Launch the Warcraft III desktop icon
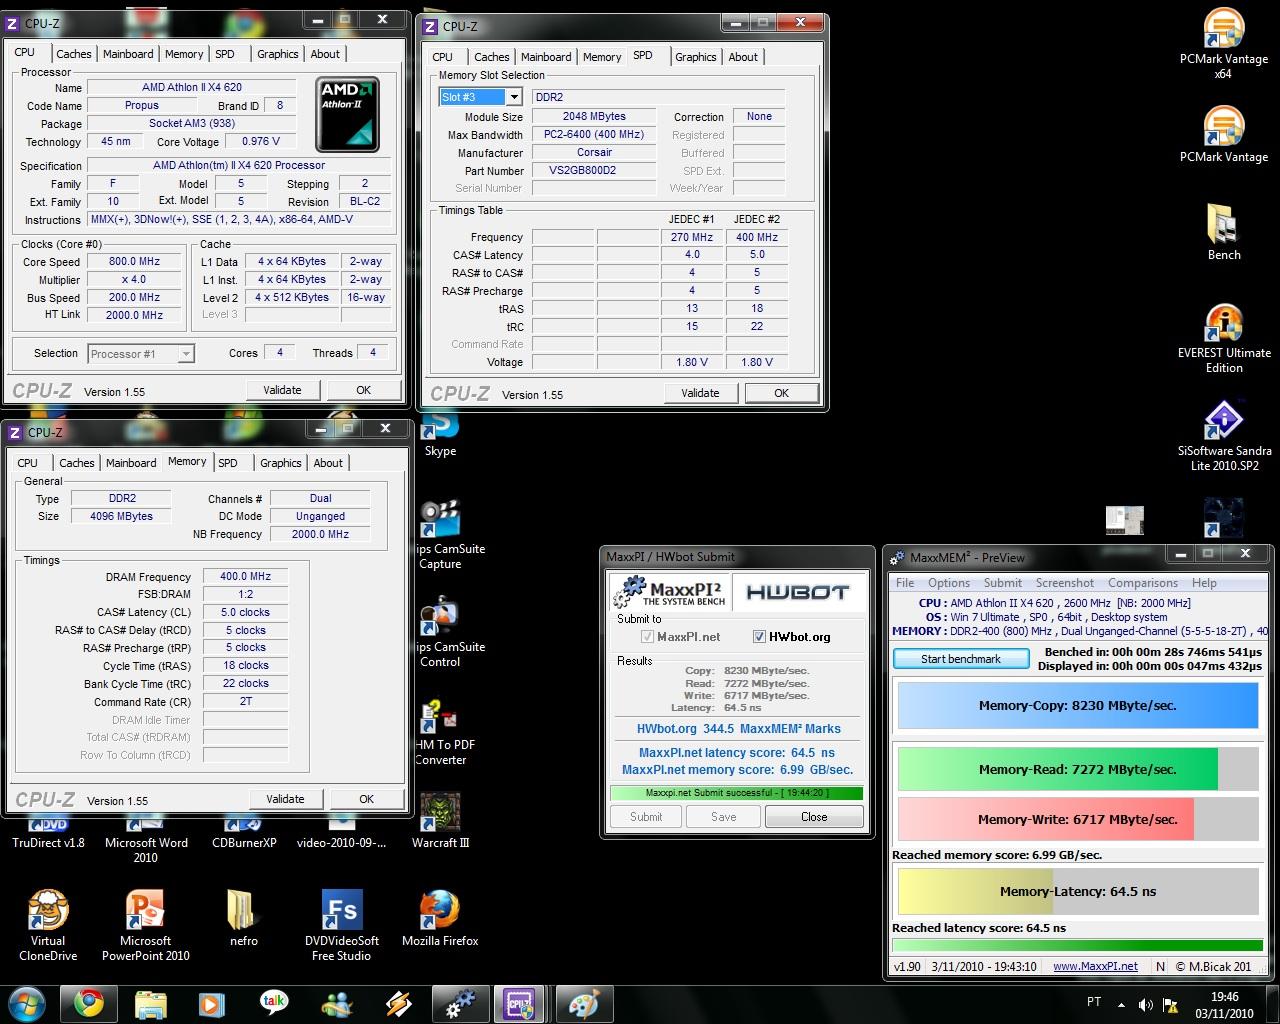This screenshot has width=1280, height=1024. point(440,822)
